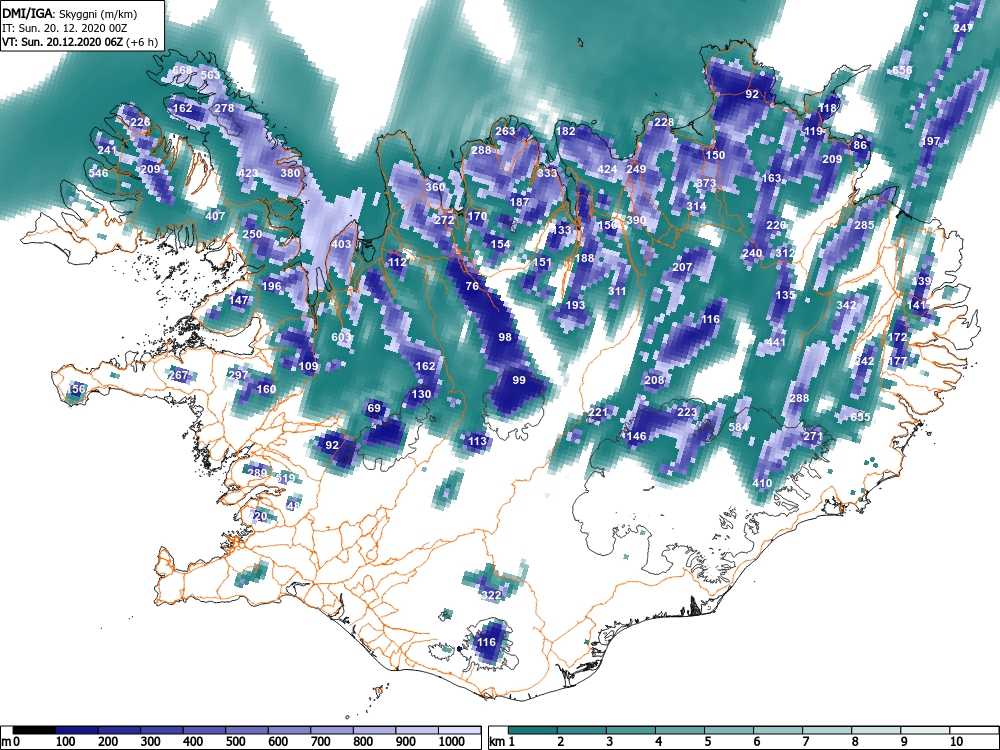Viewport: 1000px width, 750px height.
Task: Click the visibility value 314
Action: click(696, 206)
